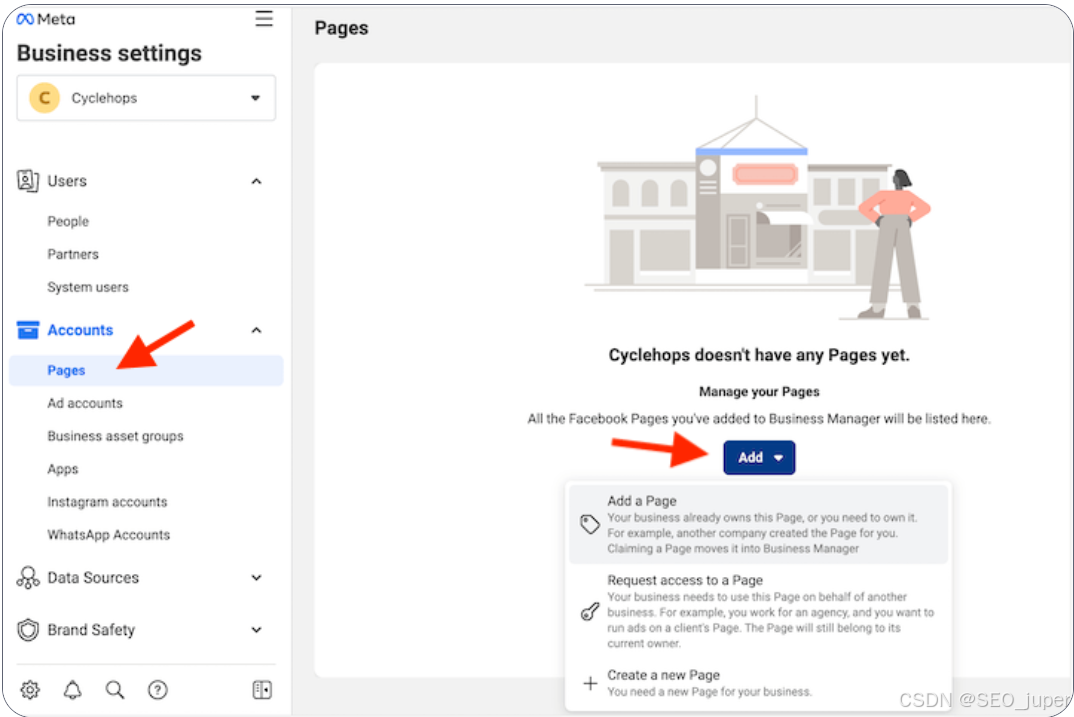Viewport: 1074px width, 717px height.
Task: Open the help question mark icon
Action: 157,690
